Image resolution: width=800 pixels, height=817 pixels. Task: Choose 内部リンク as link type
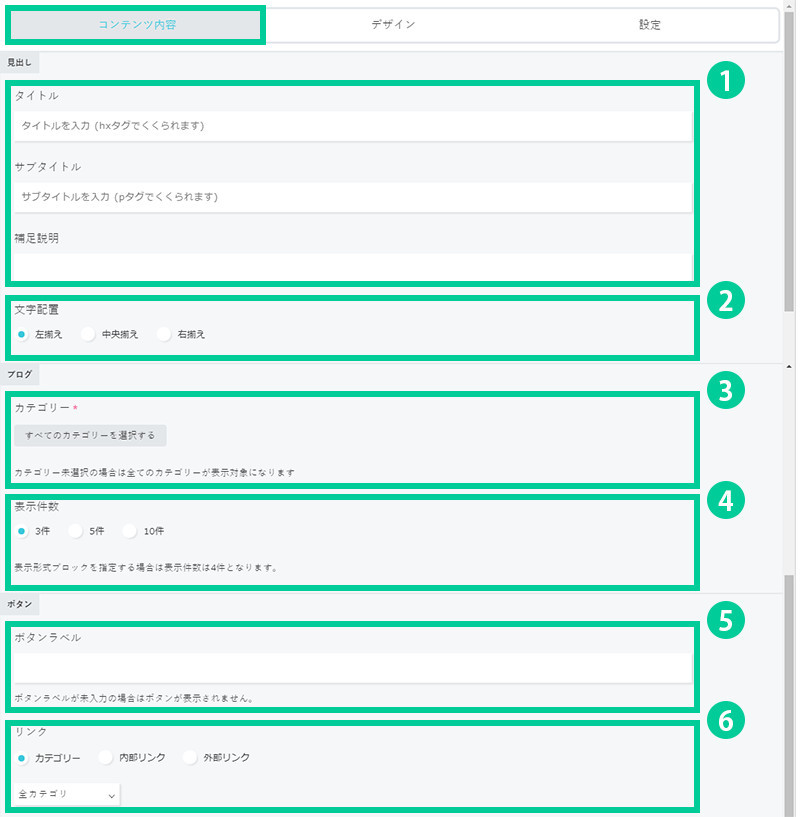pyautogui.click(x=107, y=758)
